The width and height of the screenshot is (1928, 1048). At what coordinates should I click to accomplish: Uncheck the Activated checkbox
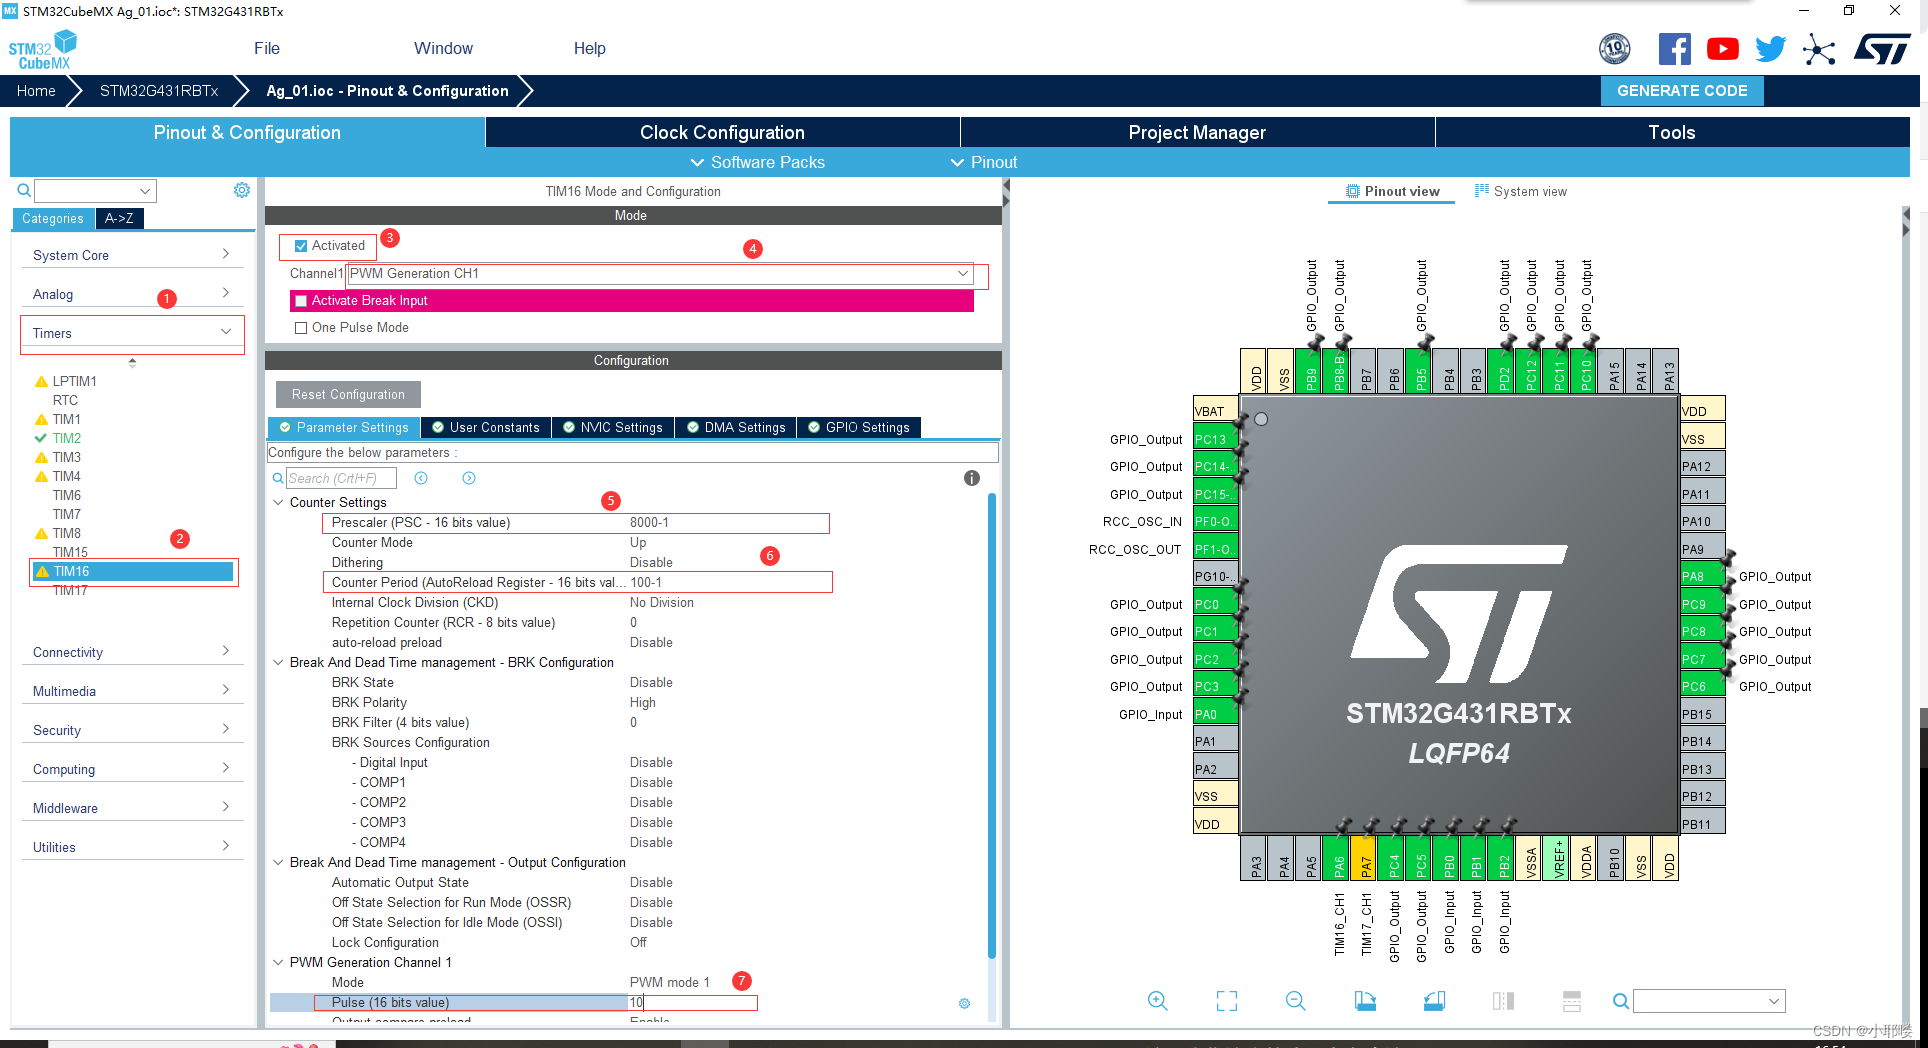[x=301, y=246]
